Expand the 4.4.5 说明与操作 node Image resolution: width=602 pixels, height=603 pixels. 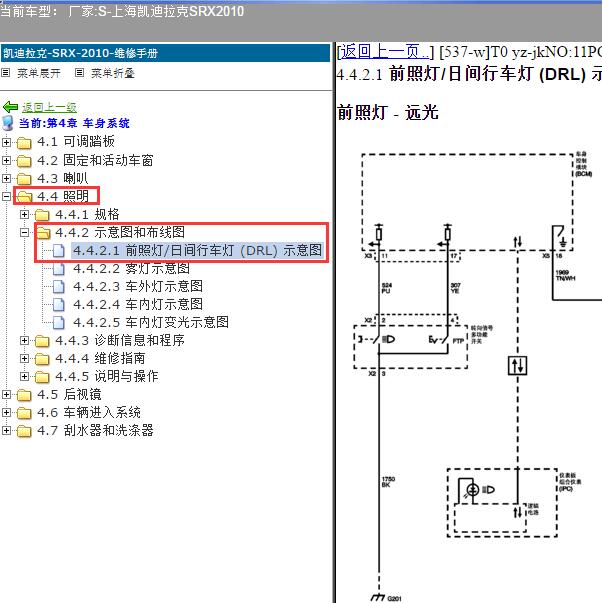(24, 376)
